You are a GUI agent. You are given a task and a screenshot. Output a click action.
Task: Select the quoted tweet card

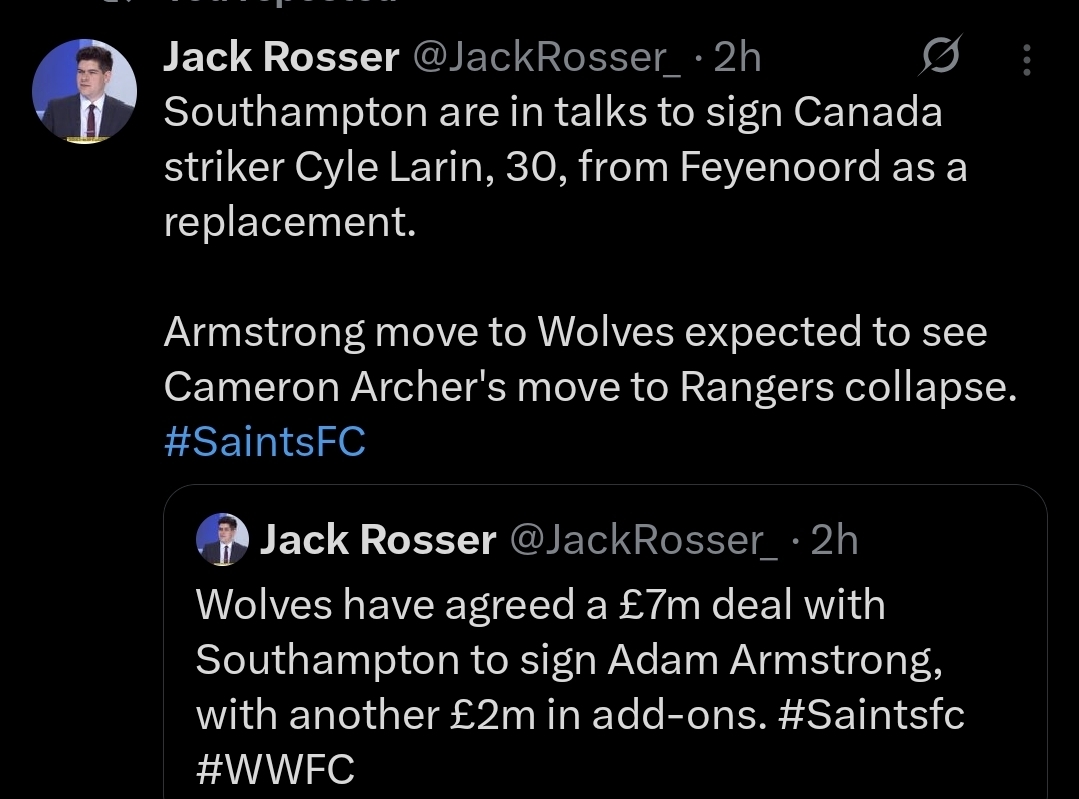click(600, 640)
